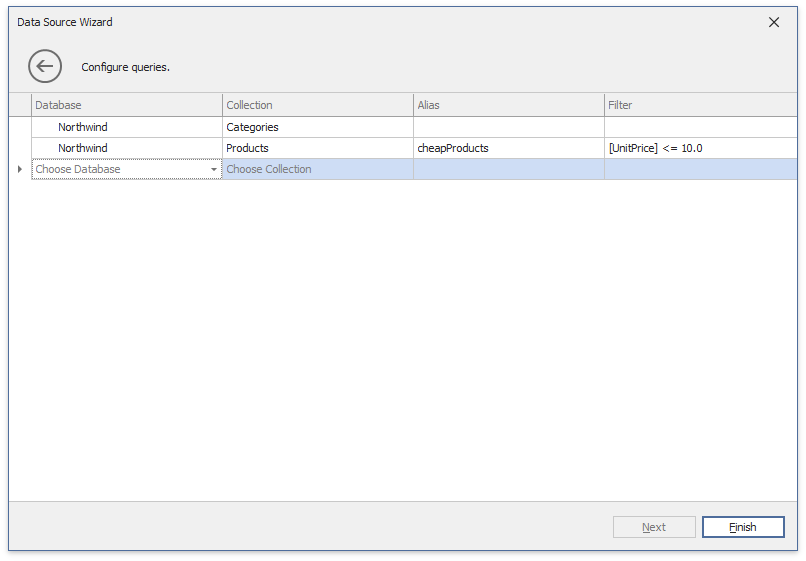The image size is (806, 561).
Task: Click the Alias column header
Action: pos(508,105)
